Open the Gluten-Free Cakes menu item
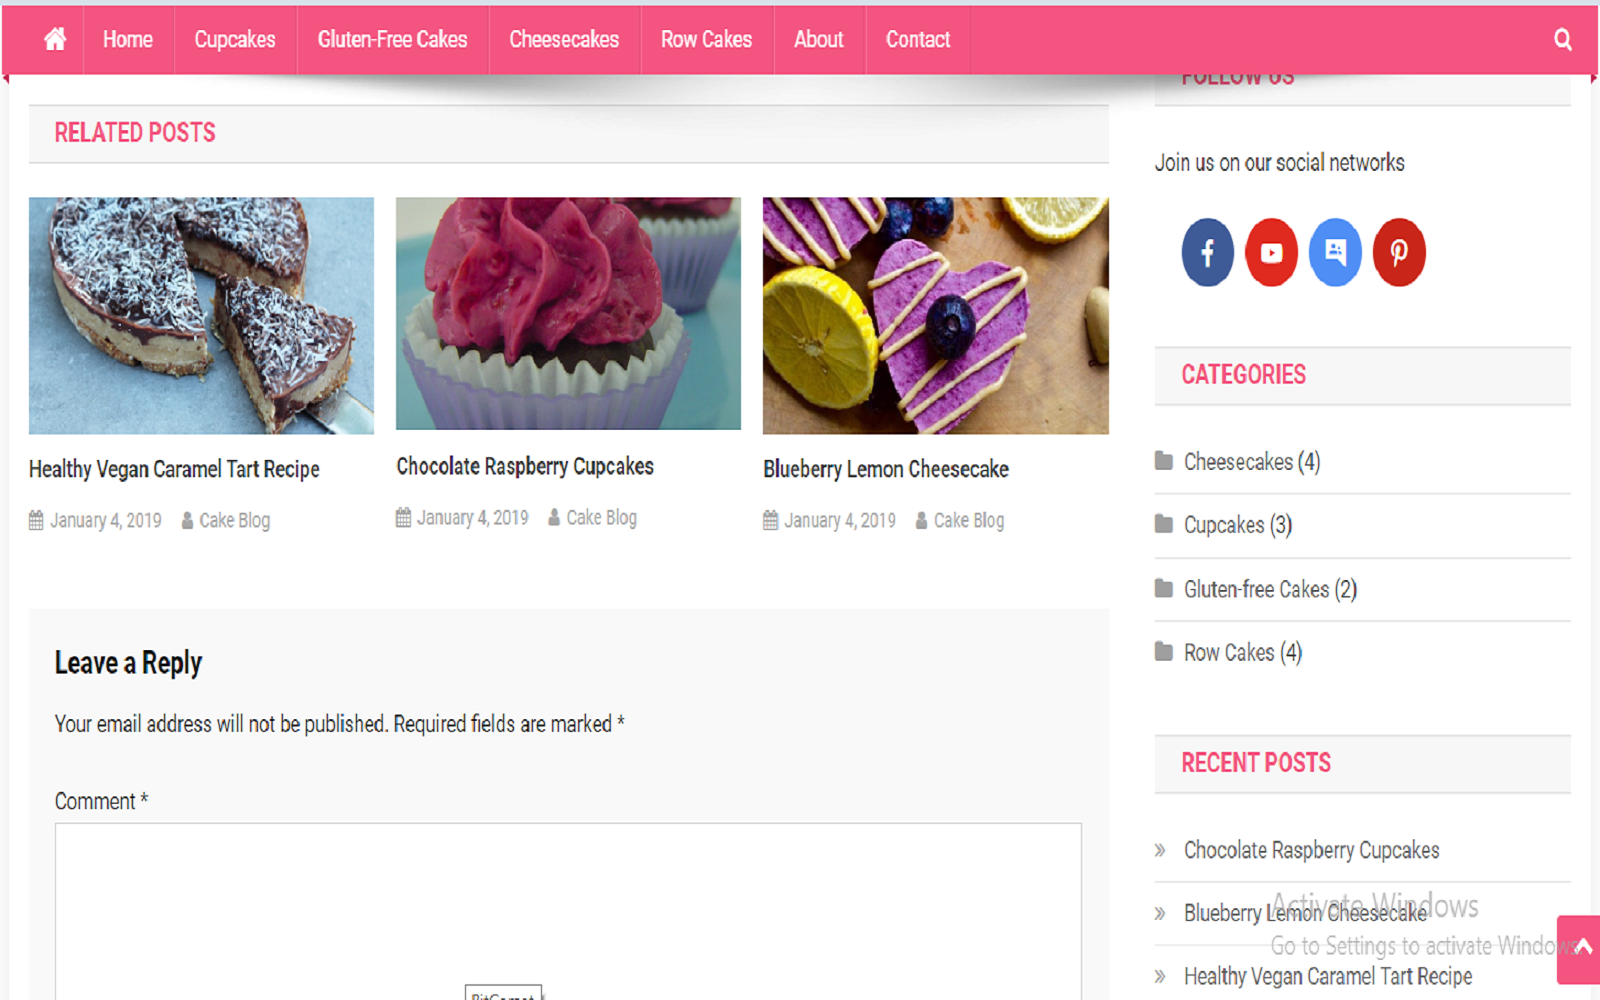This screenshot has width=1600, height=1000. 392,39
